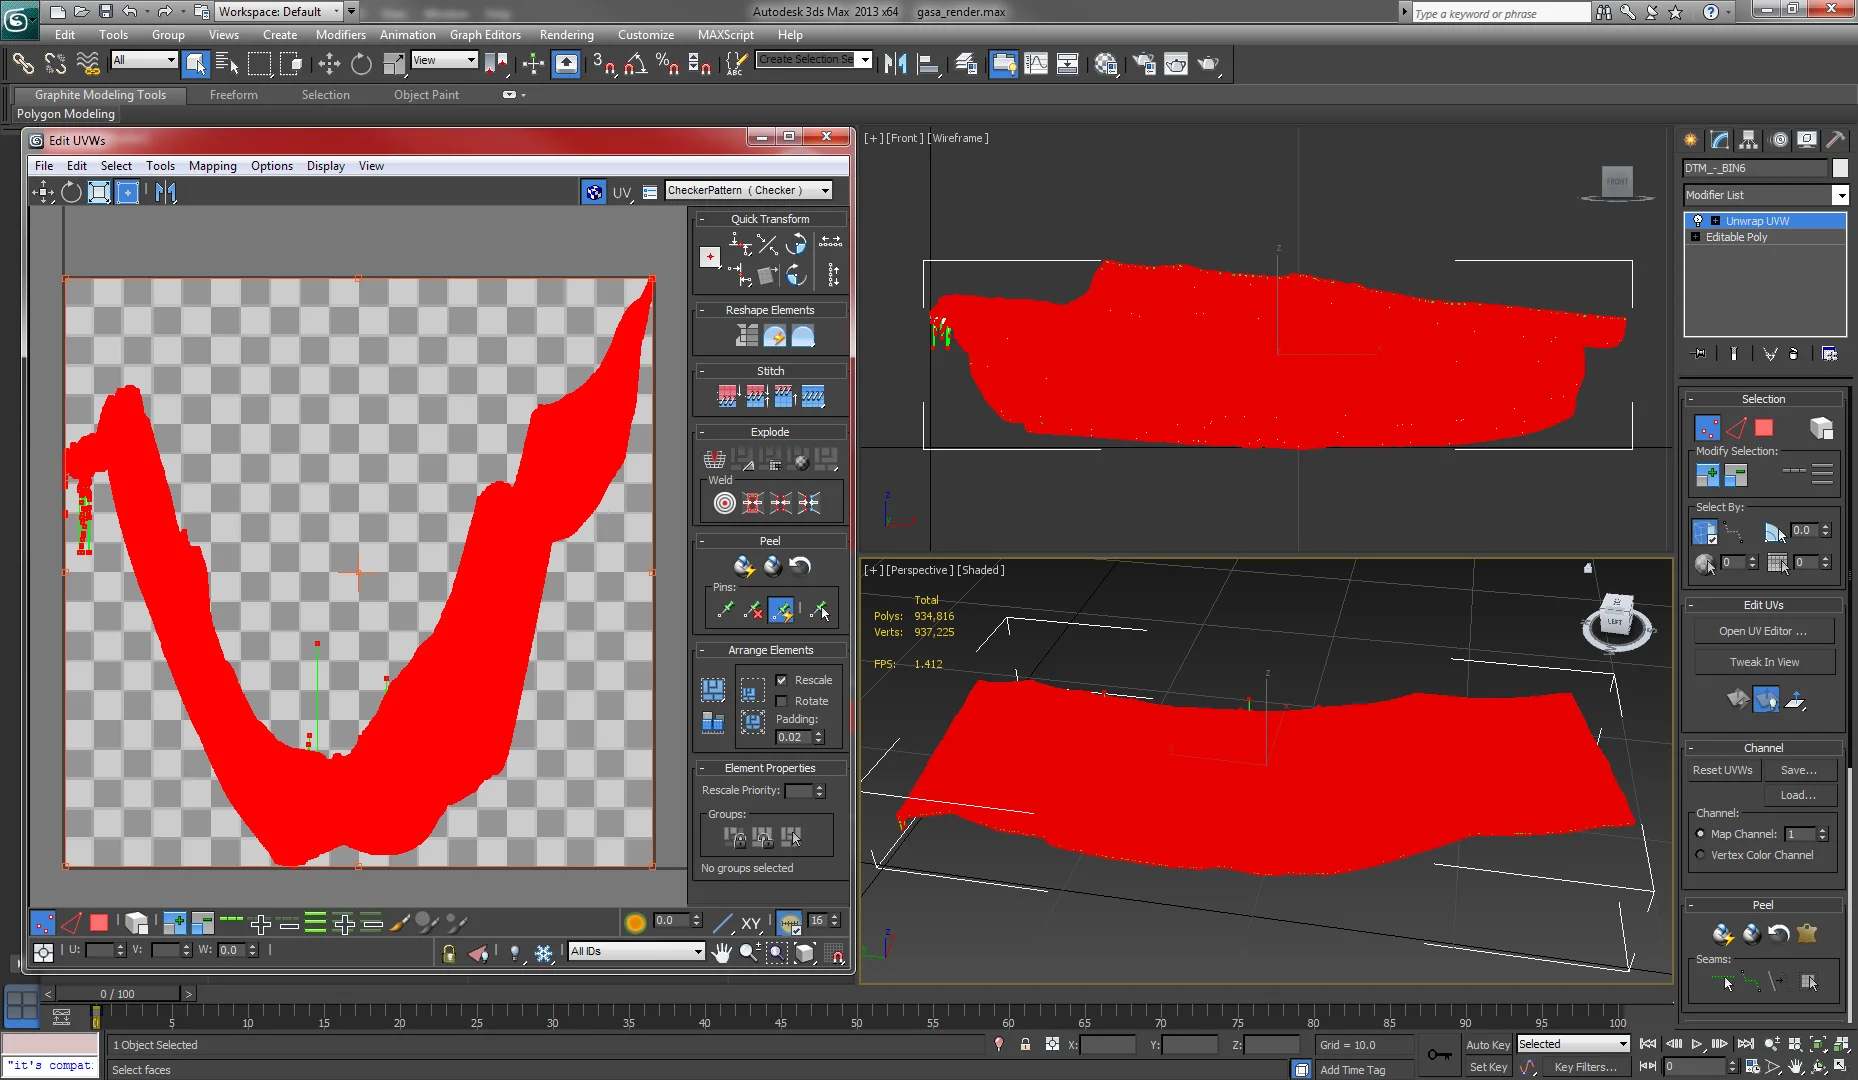1858x1080 pixels.
Task: Select Polygon mode in Selection rollout of command panel
Action: click(x=1764, y=428)
